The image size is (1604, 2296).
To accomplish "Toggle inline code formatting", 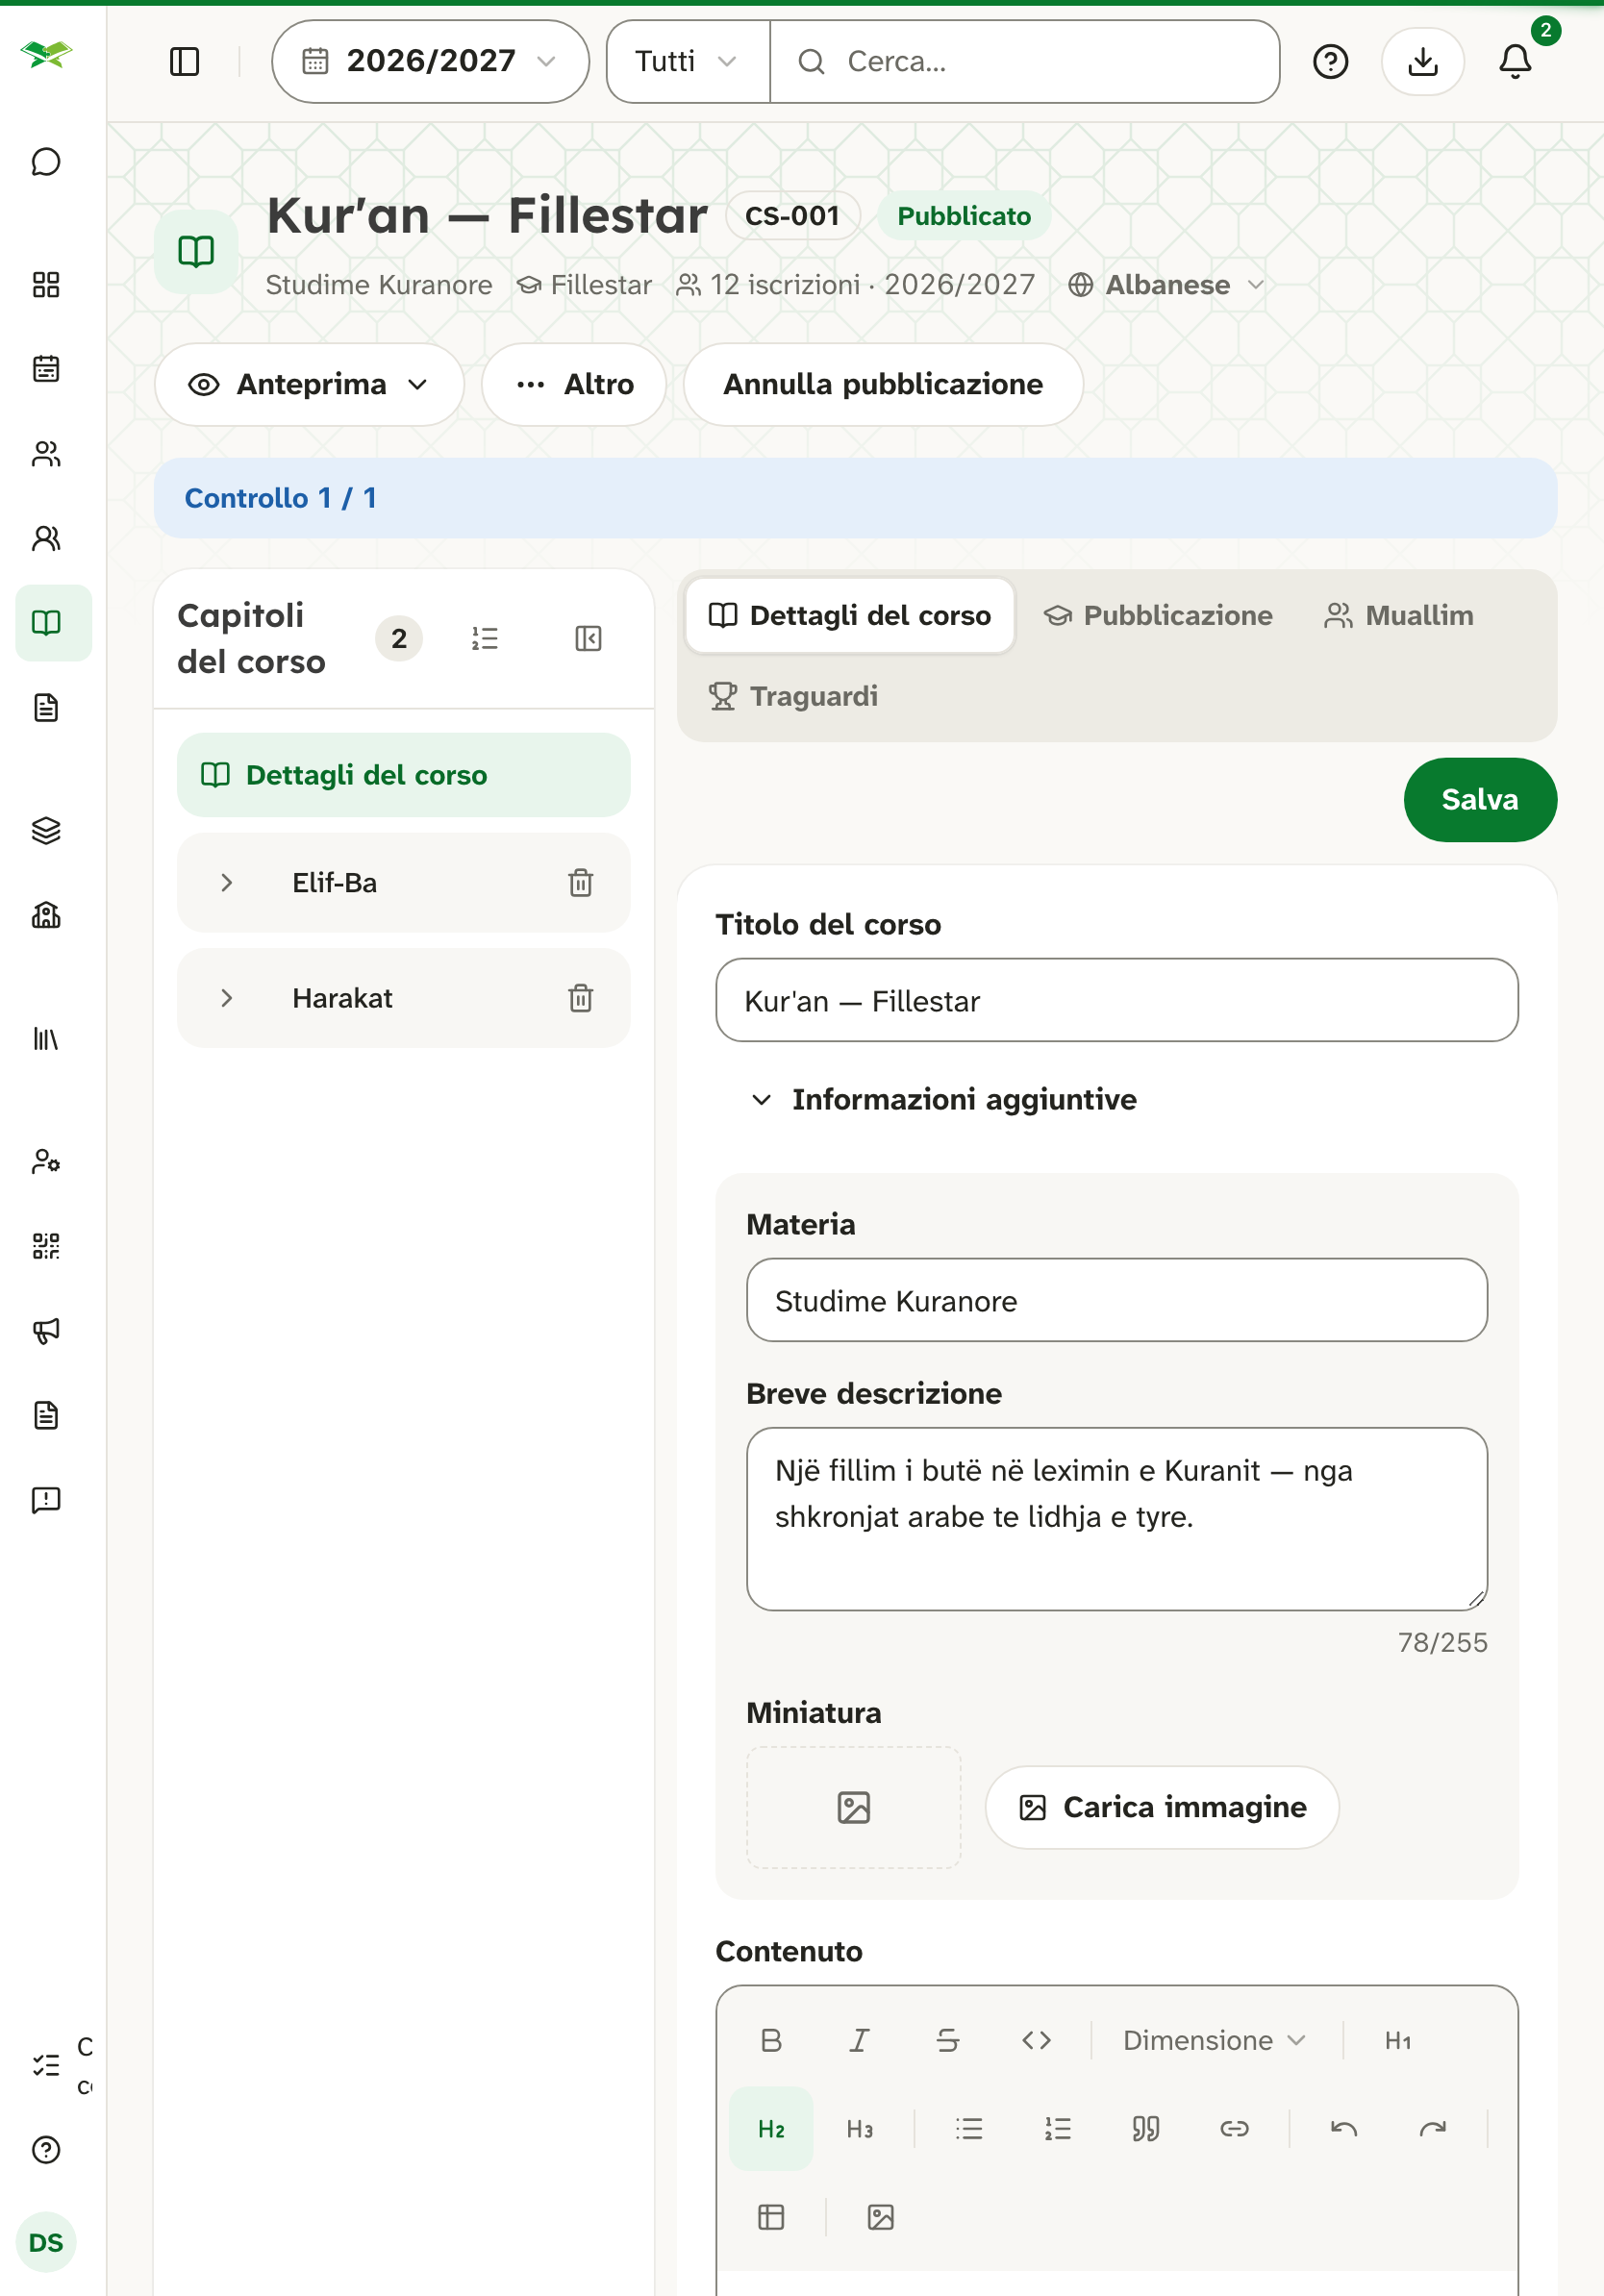I will [1037, 2040].
